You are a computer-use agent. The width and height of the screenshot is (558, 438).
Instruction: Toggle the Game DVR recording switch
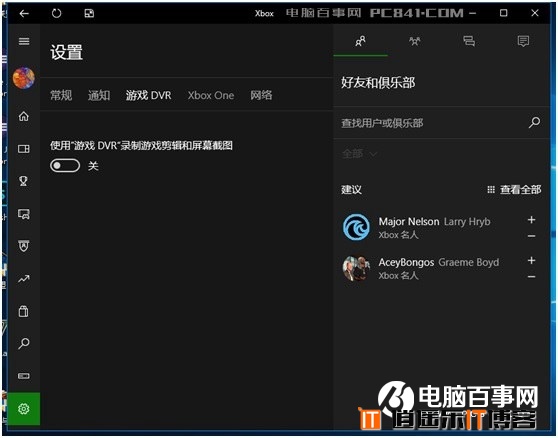point(65,165)
